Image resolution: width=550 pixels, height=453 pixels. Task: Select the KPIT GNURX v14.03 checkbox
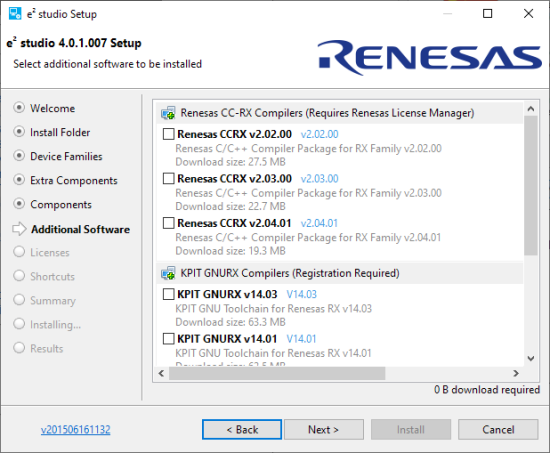click(168, 294)
